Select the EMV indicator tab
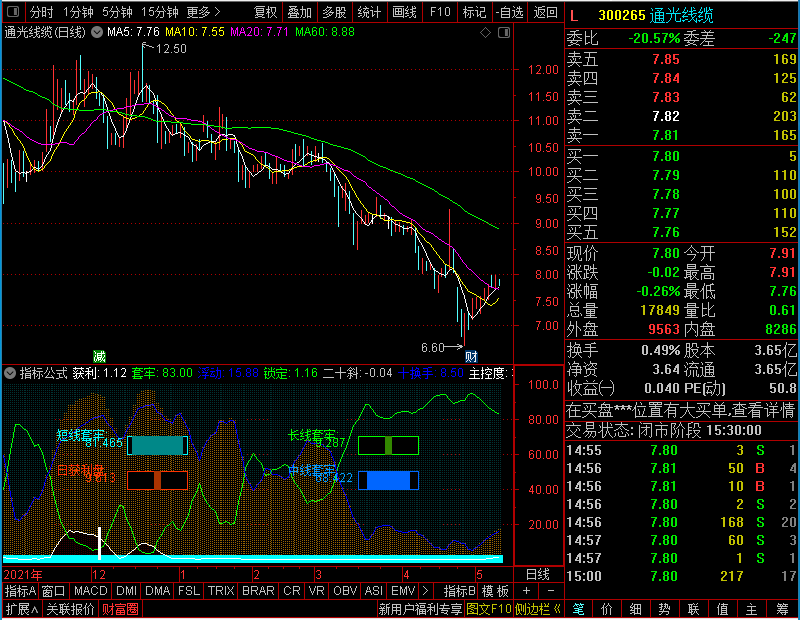800x620 pixels. (x=403, y=591)
